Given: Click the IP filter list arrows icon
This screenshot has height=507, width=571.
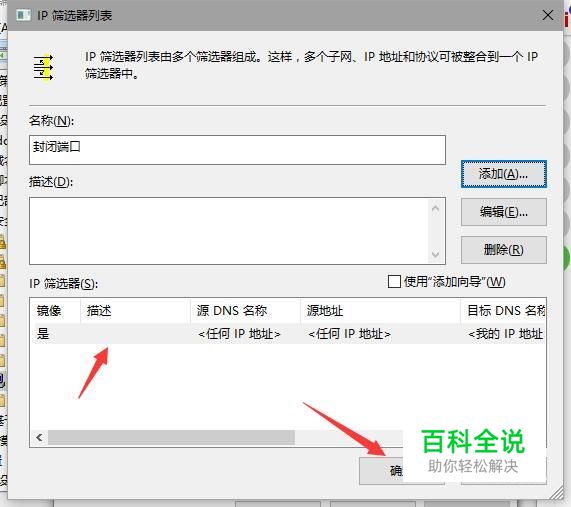Looking at the screenshot, I should point(43,68).
